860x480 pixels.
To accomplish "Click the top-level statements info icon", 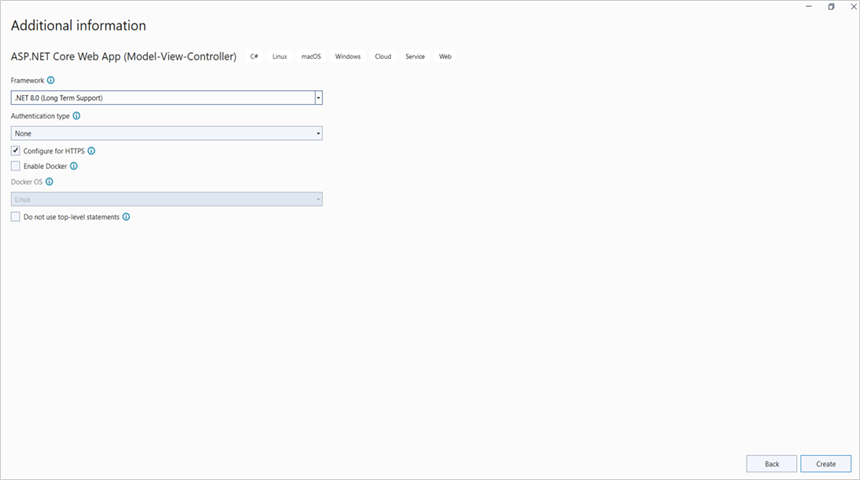I will coord(126,217).
